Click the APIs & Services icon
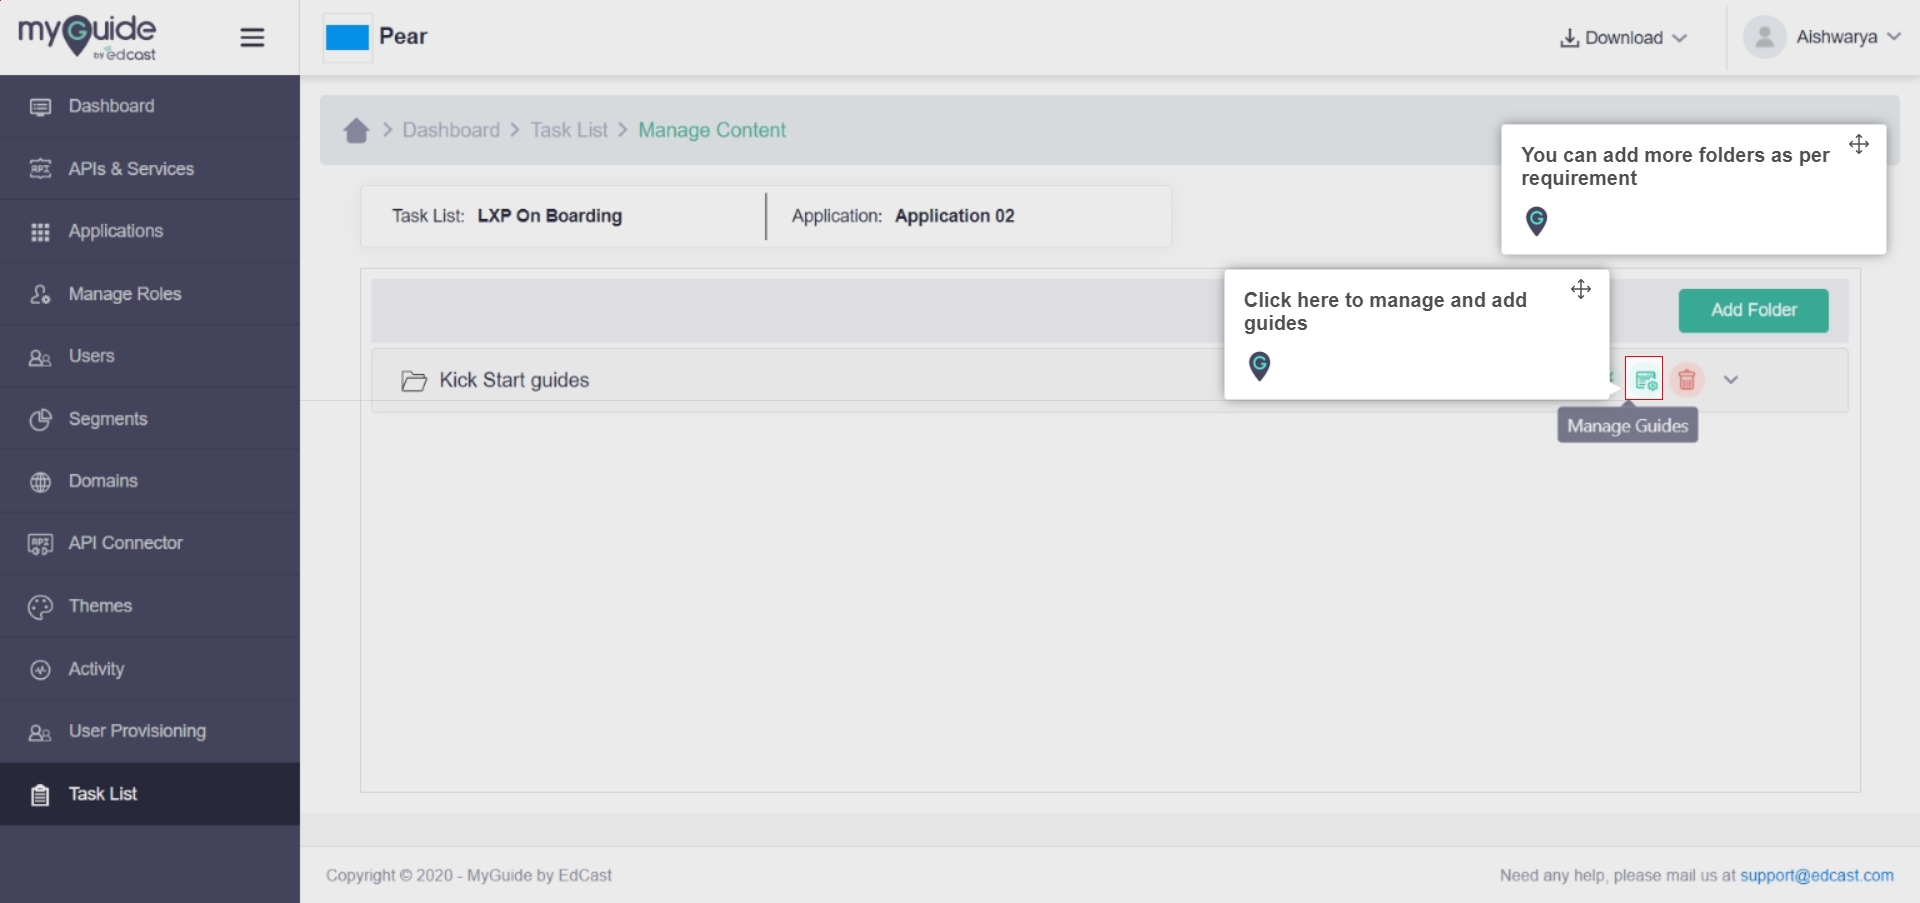 coord(40,169)
